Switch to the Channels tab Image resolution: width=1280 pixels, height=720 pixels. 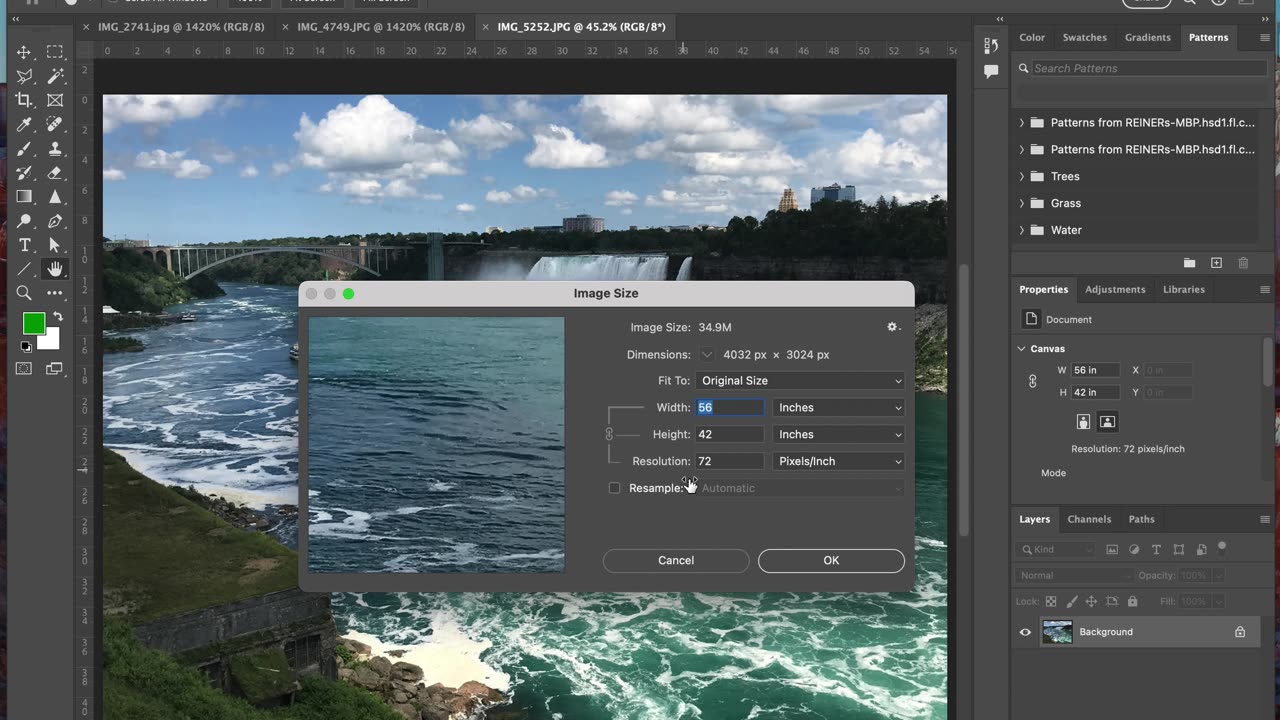pos(1089,519)
